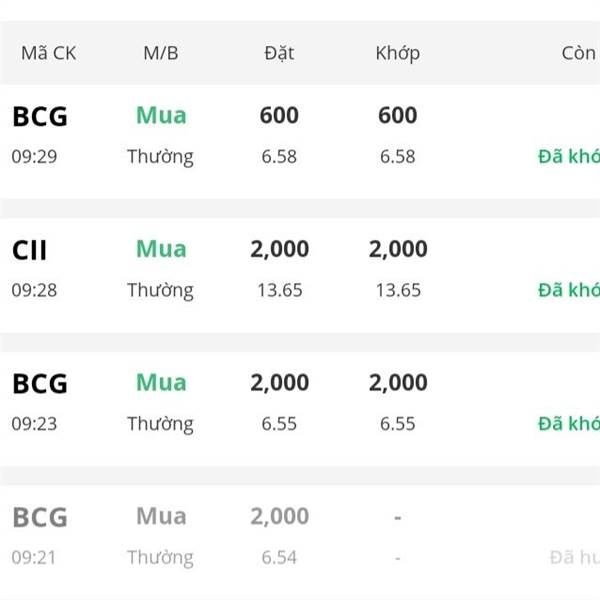
Task: Click Thường order type under the 09:23 row
Action: coord(160,424)
